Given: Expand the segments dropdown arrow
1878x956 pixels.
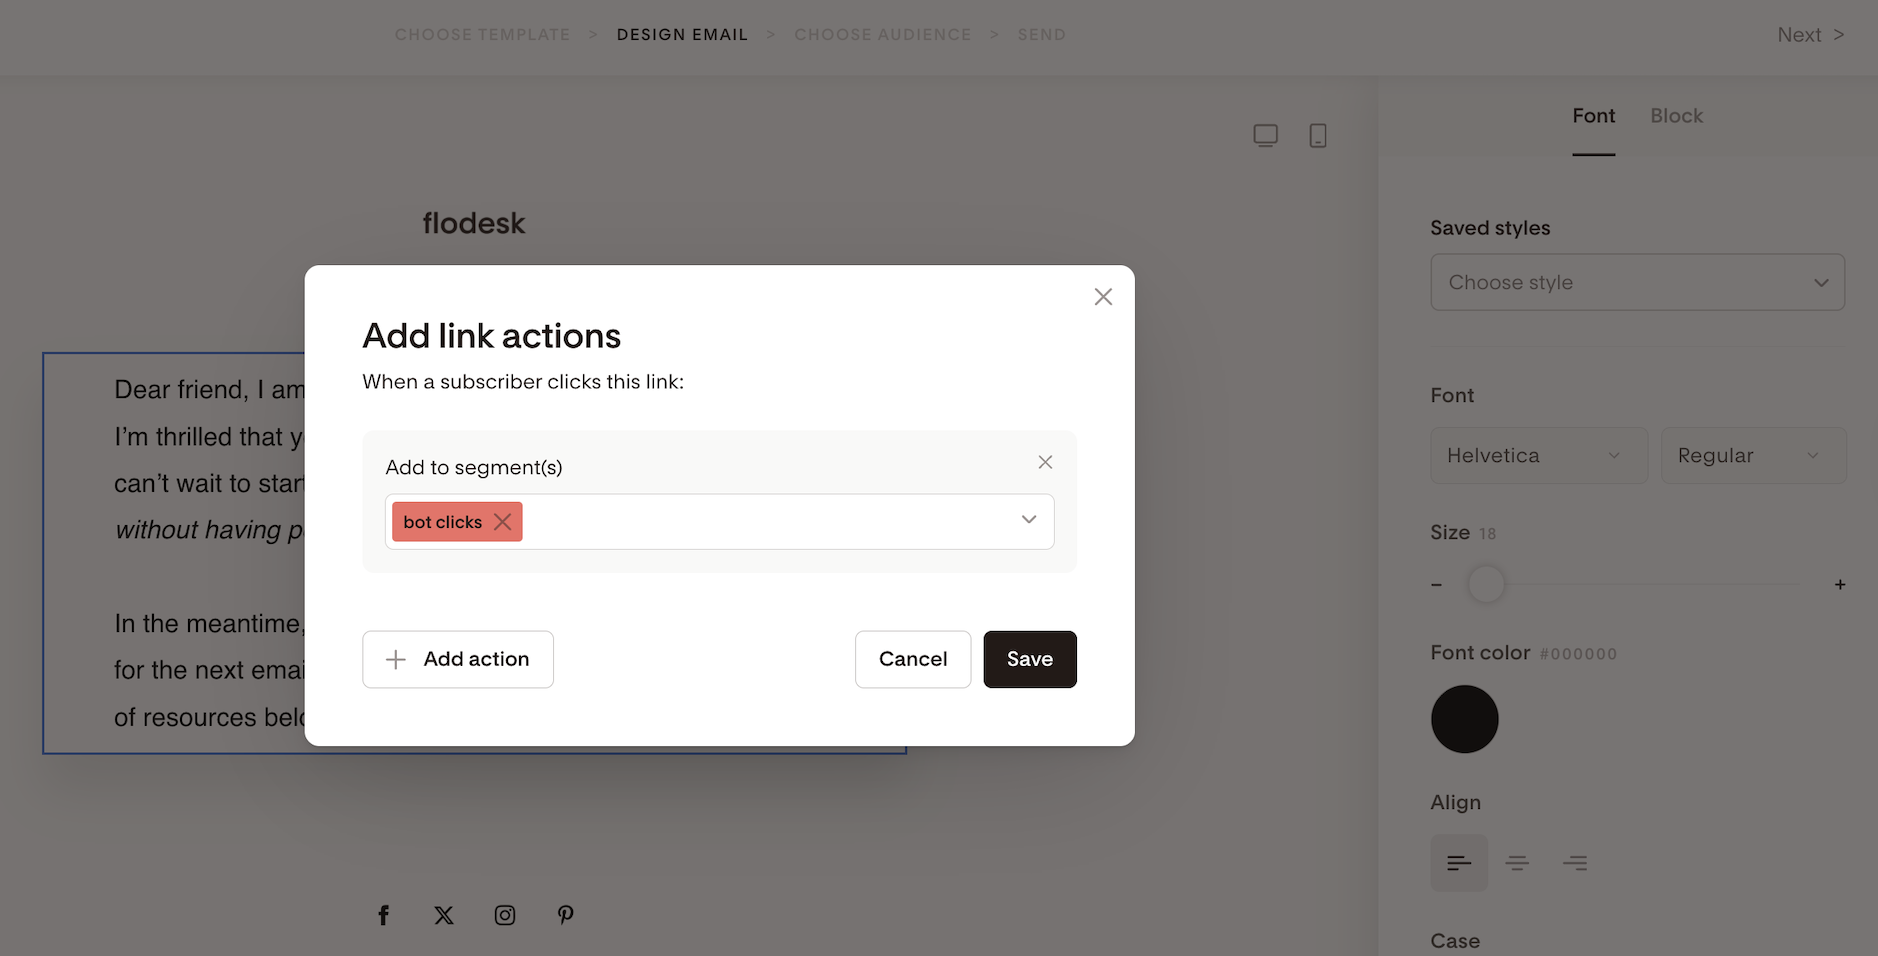Looking at the screenshot, I should coord(1029,520).
